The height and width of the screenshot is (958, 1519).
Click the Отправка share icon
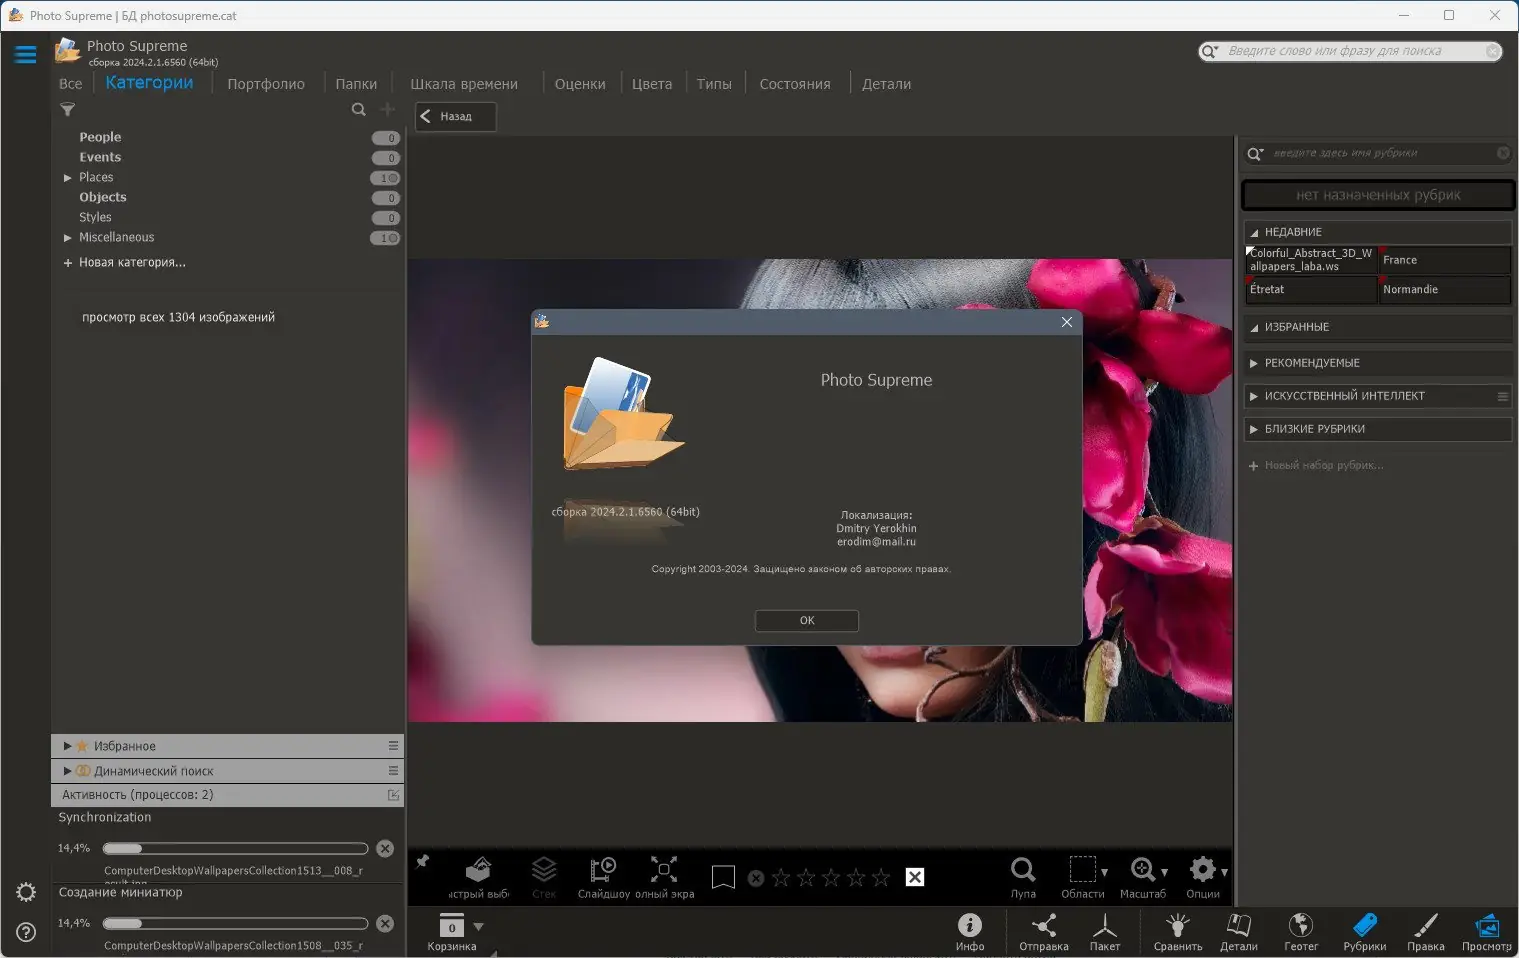[1044, 932]
